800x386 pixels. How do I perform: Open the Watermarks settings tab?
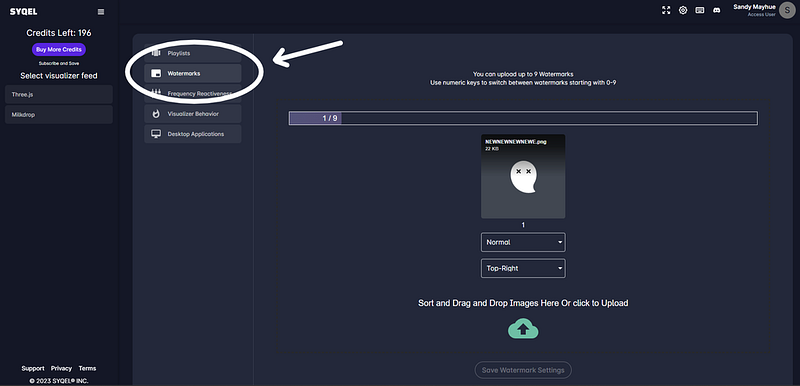click(193, 73)
